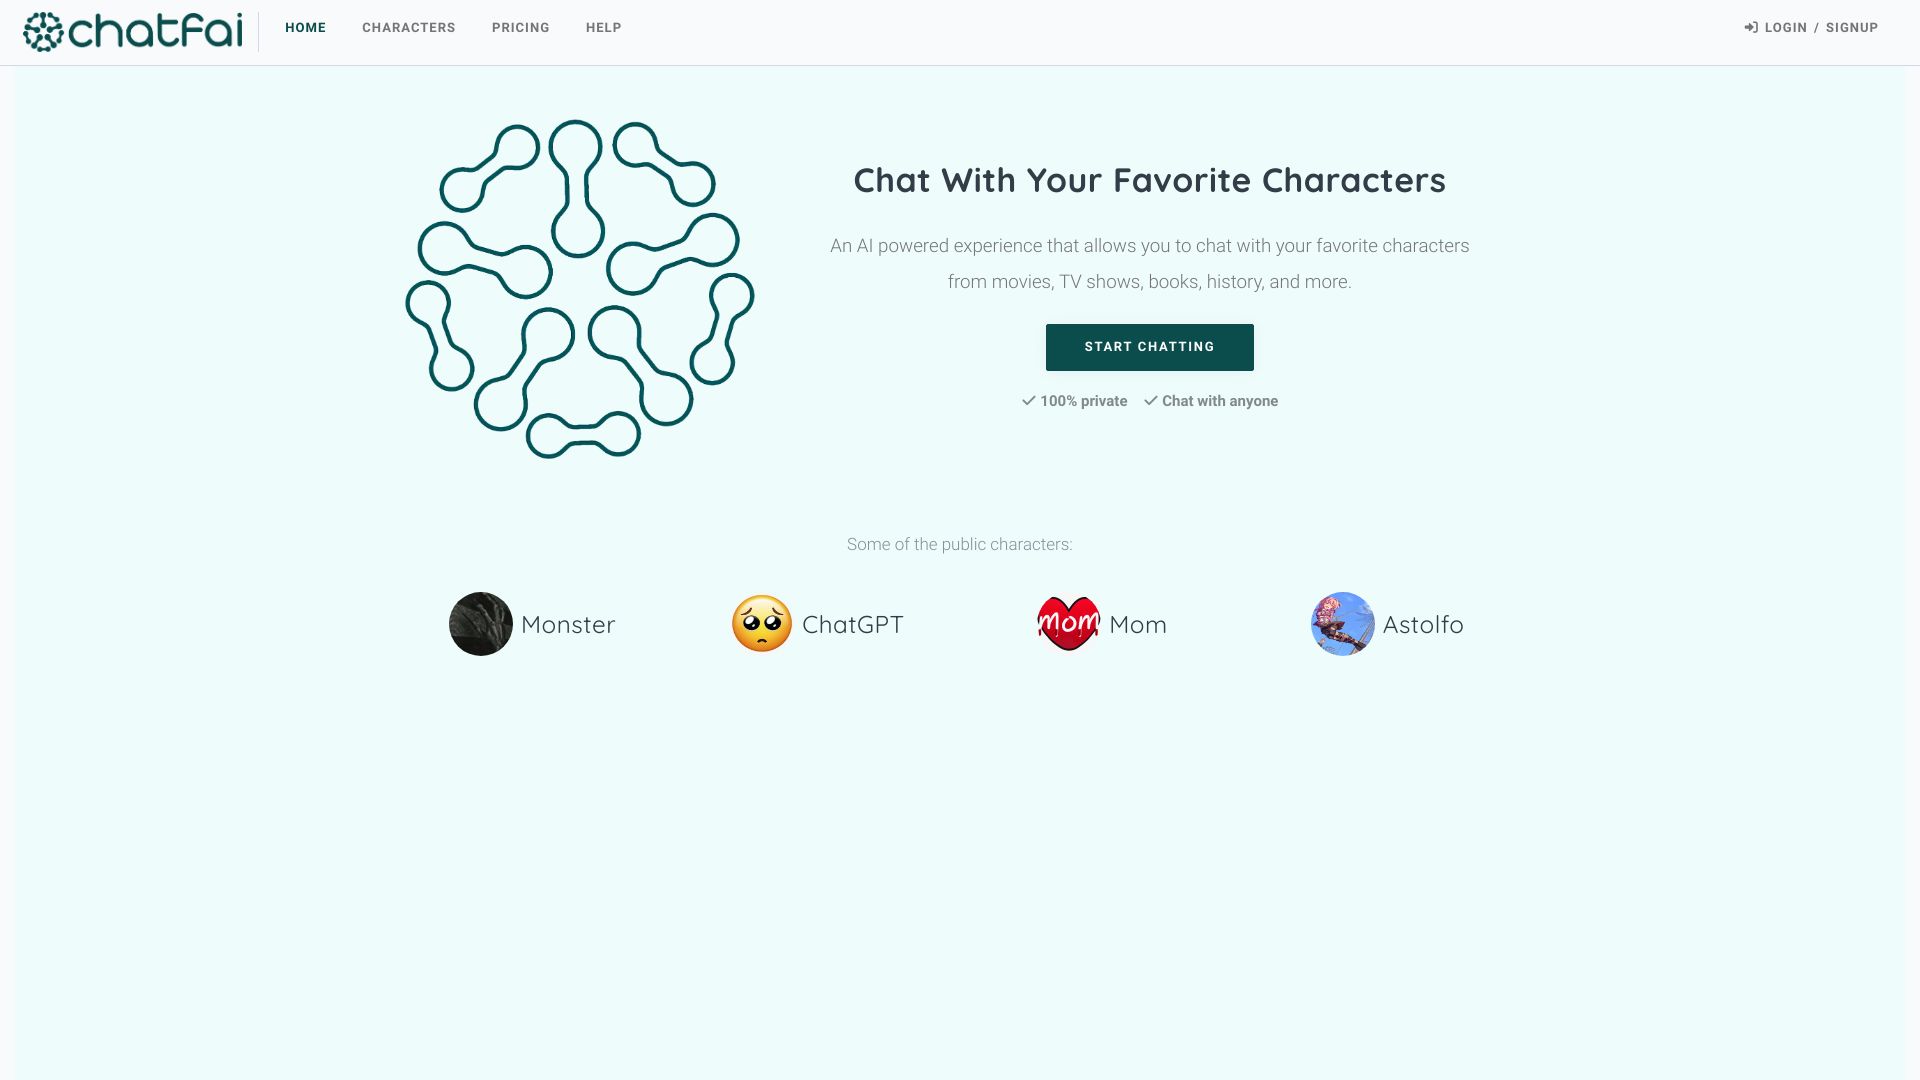Click the checkmark next to Chat with anyone
This screenshot has width=1920, height=1080.
point(1149,400)
